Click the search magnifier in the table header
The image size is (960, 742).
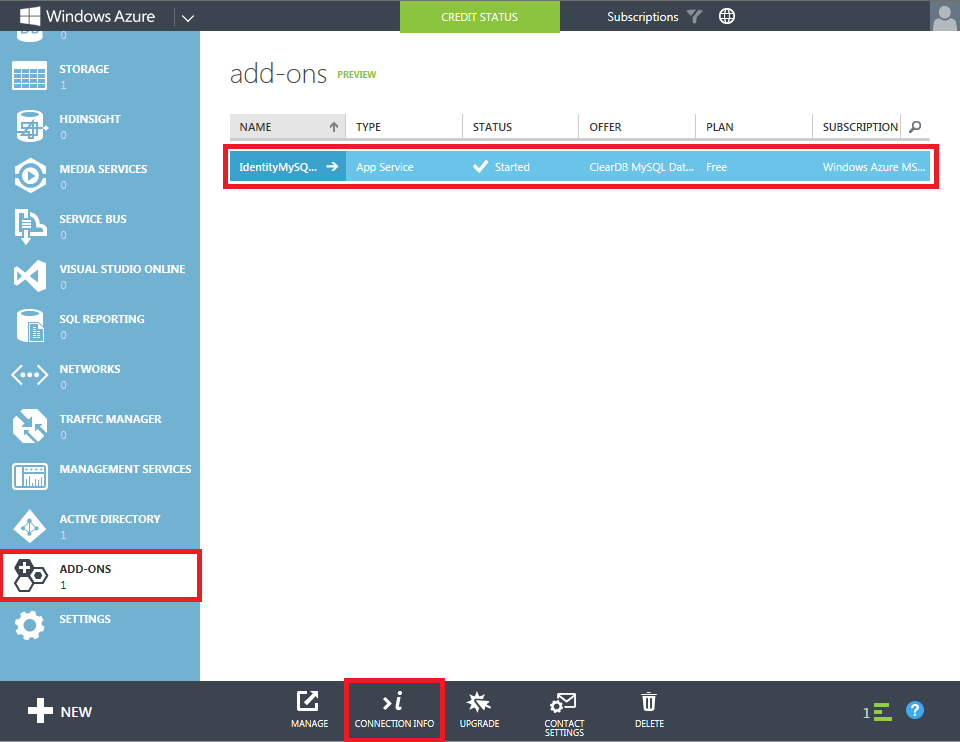913,127
